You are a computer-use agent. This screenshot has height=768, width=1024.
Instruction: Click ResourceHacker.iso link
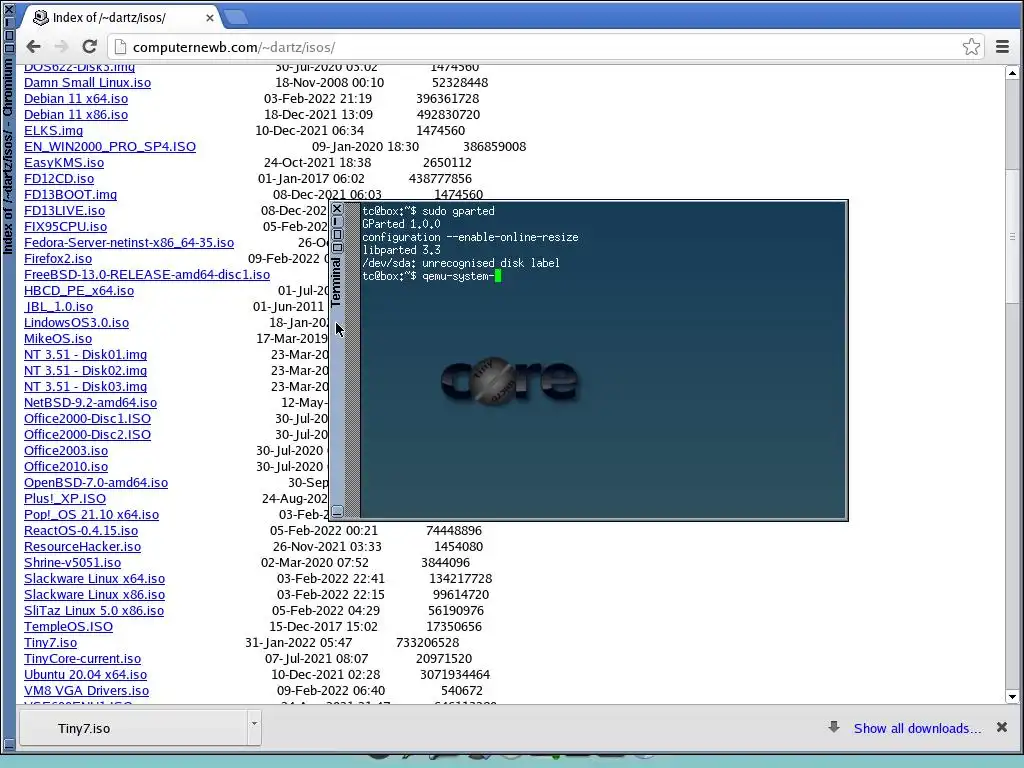pos(82,547)
